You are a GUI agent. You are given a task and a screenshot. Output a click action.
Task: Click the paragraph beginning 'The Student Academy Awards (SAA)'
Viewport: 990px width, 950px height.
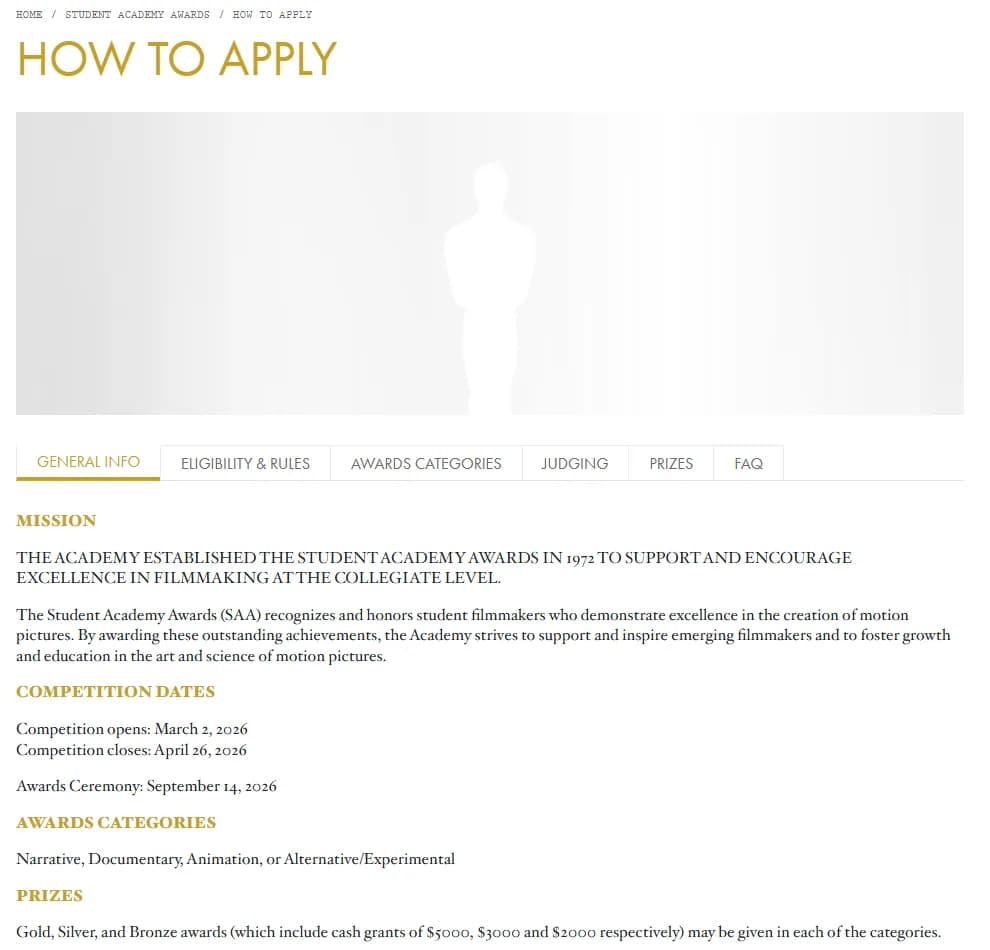tap(483, 635)
